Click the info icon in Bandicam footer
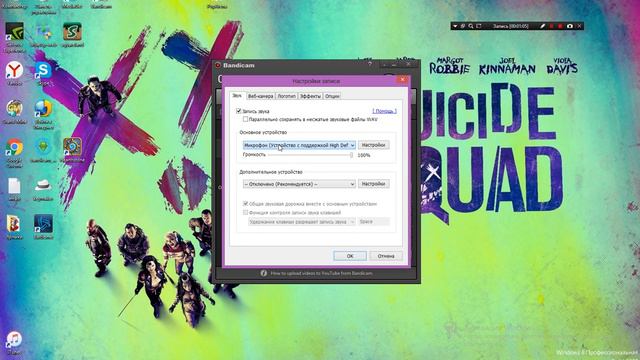The width and height of the screenshot is (640, 360). pos(264,273)
